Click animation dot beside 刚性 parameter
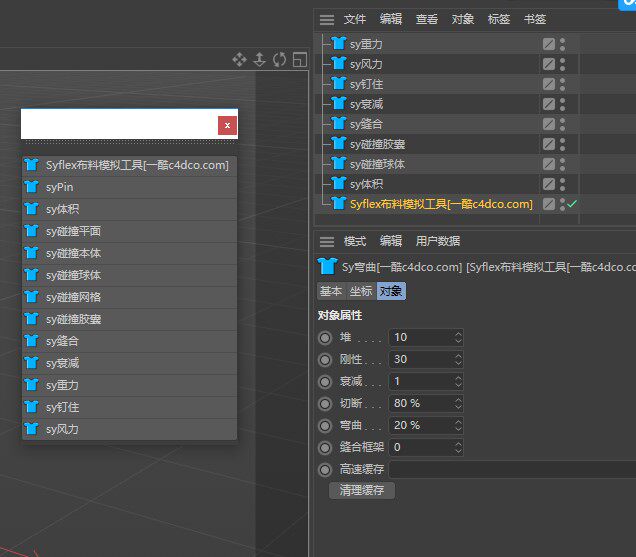Viewport: 636px width, 557px height. click(x=325, y=359)
